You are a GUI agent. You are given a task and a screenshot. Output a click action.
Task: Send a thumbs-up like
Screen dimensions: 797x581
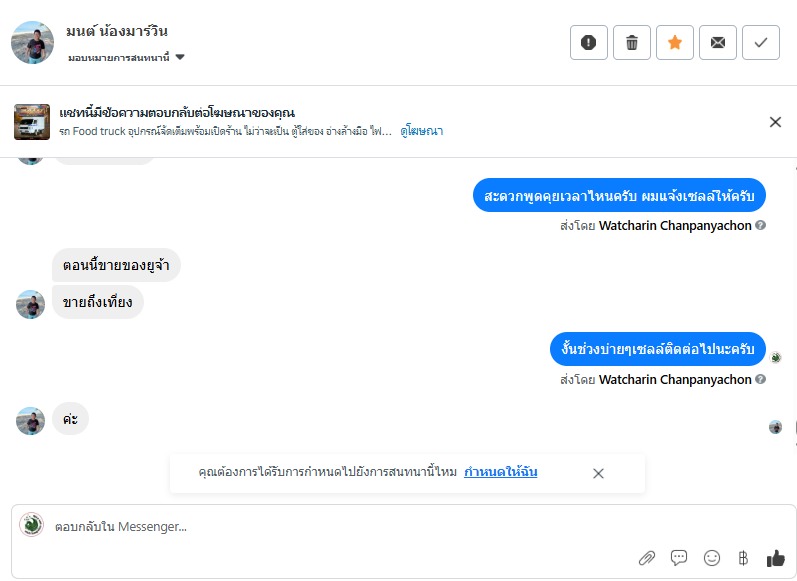(x=775, y=558)
